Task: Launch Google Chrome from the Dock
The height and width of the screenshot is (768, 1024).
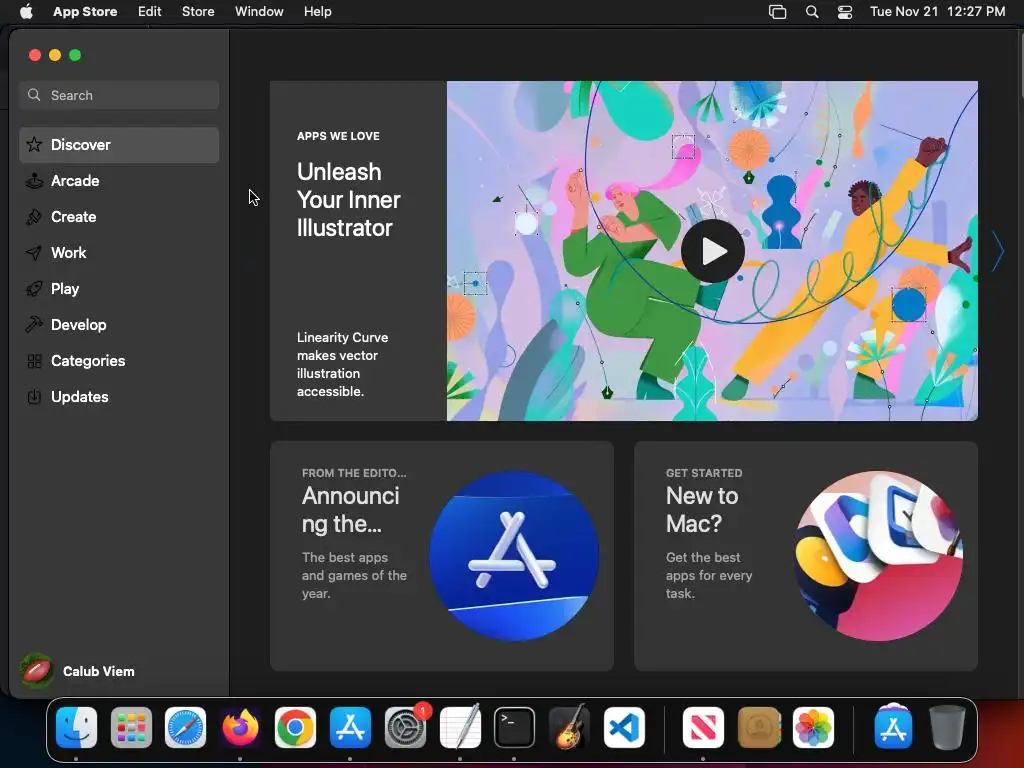Action: click(x=295, y=728)
